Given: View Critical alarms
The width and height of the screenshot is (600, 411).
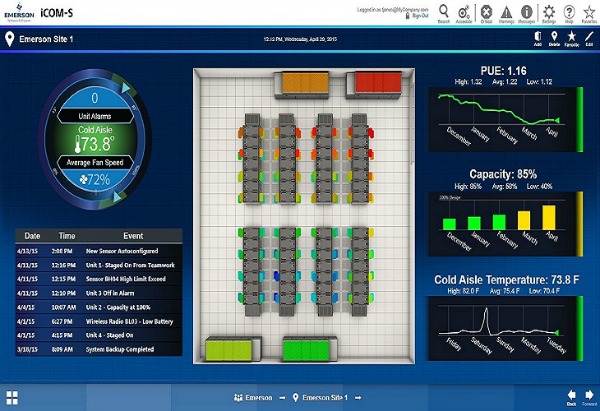Looking at the screenshot, I should tap(486, 11).
